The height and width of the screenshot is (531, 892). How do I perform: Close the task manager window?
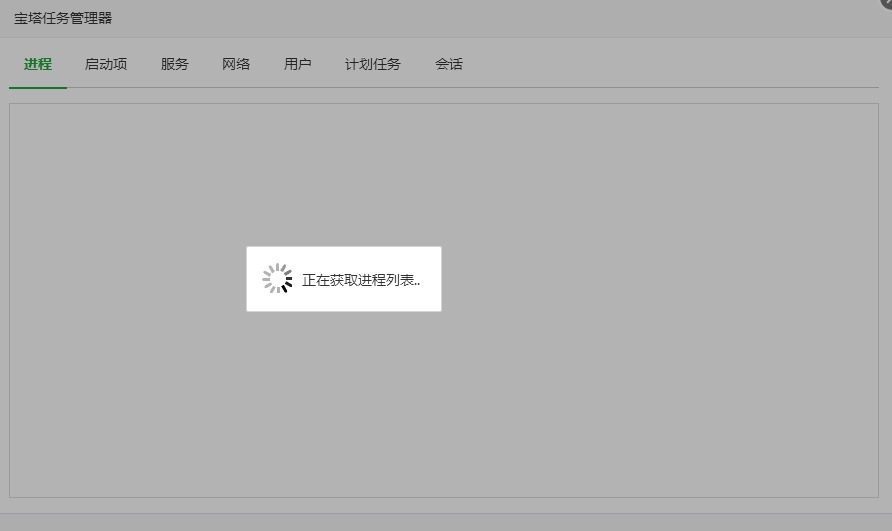click(886, 3)
